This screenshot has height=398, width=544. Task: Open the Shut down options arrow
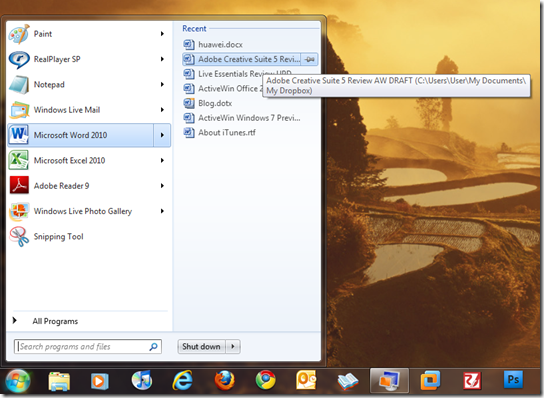(233, 346)
